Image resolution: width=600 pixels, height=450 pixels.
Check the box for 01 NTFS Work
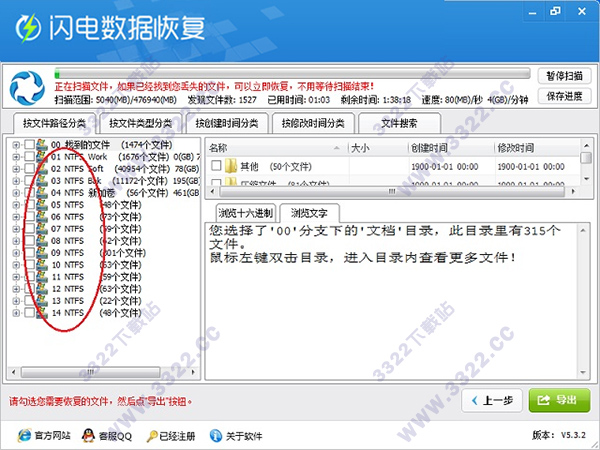click(29, 157)
